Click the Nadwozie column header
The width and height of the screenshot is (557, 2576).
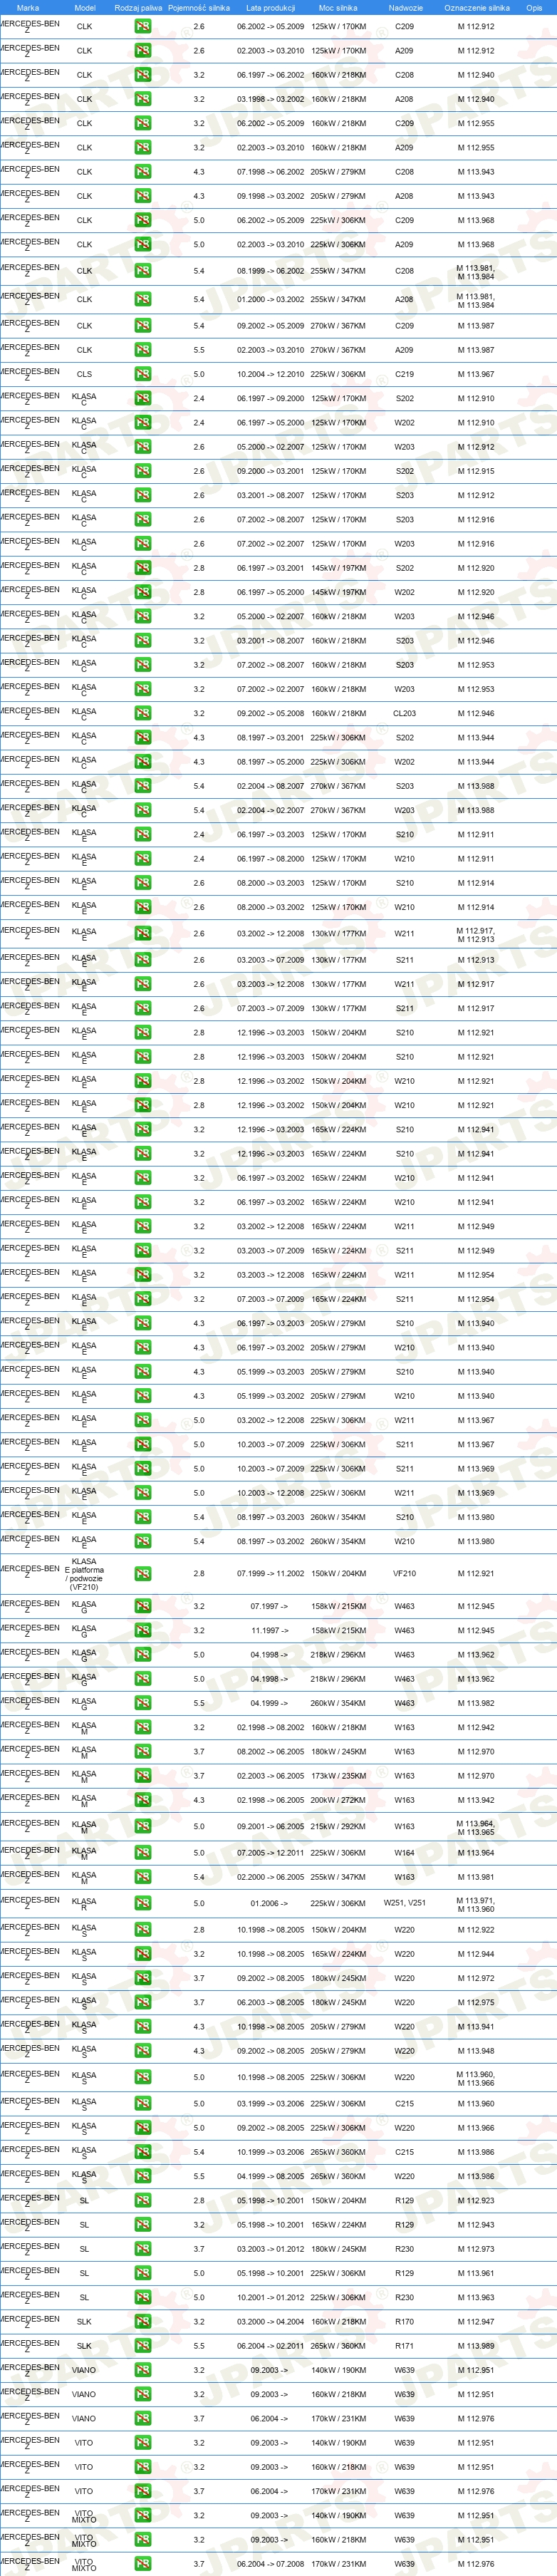(x=405, y=7)
